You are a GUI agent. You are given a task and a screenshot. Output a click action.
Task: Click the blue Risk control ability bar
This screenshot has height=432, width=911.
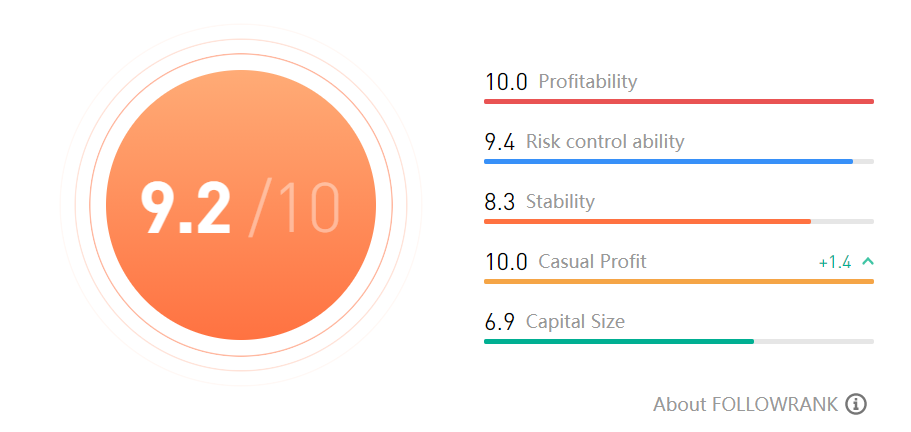coord(668,161)
